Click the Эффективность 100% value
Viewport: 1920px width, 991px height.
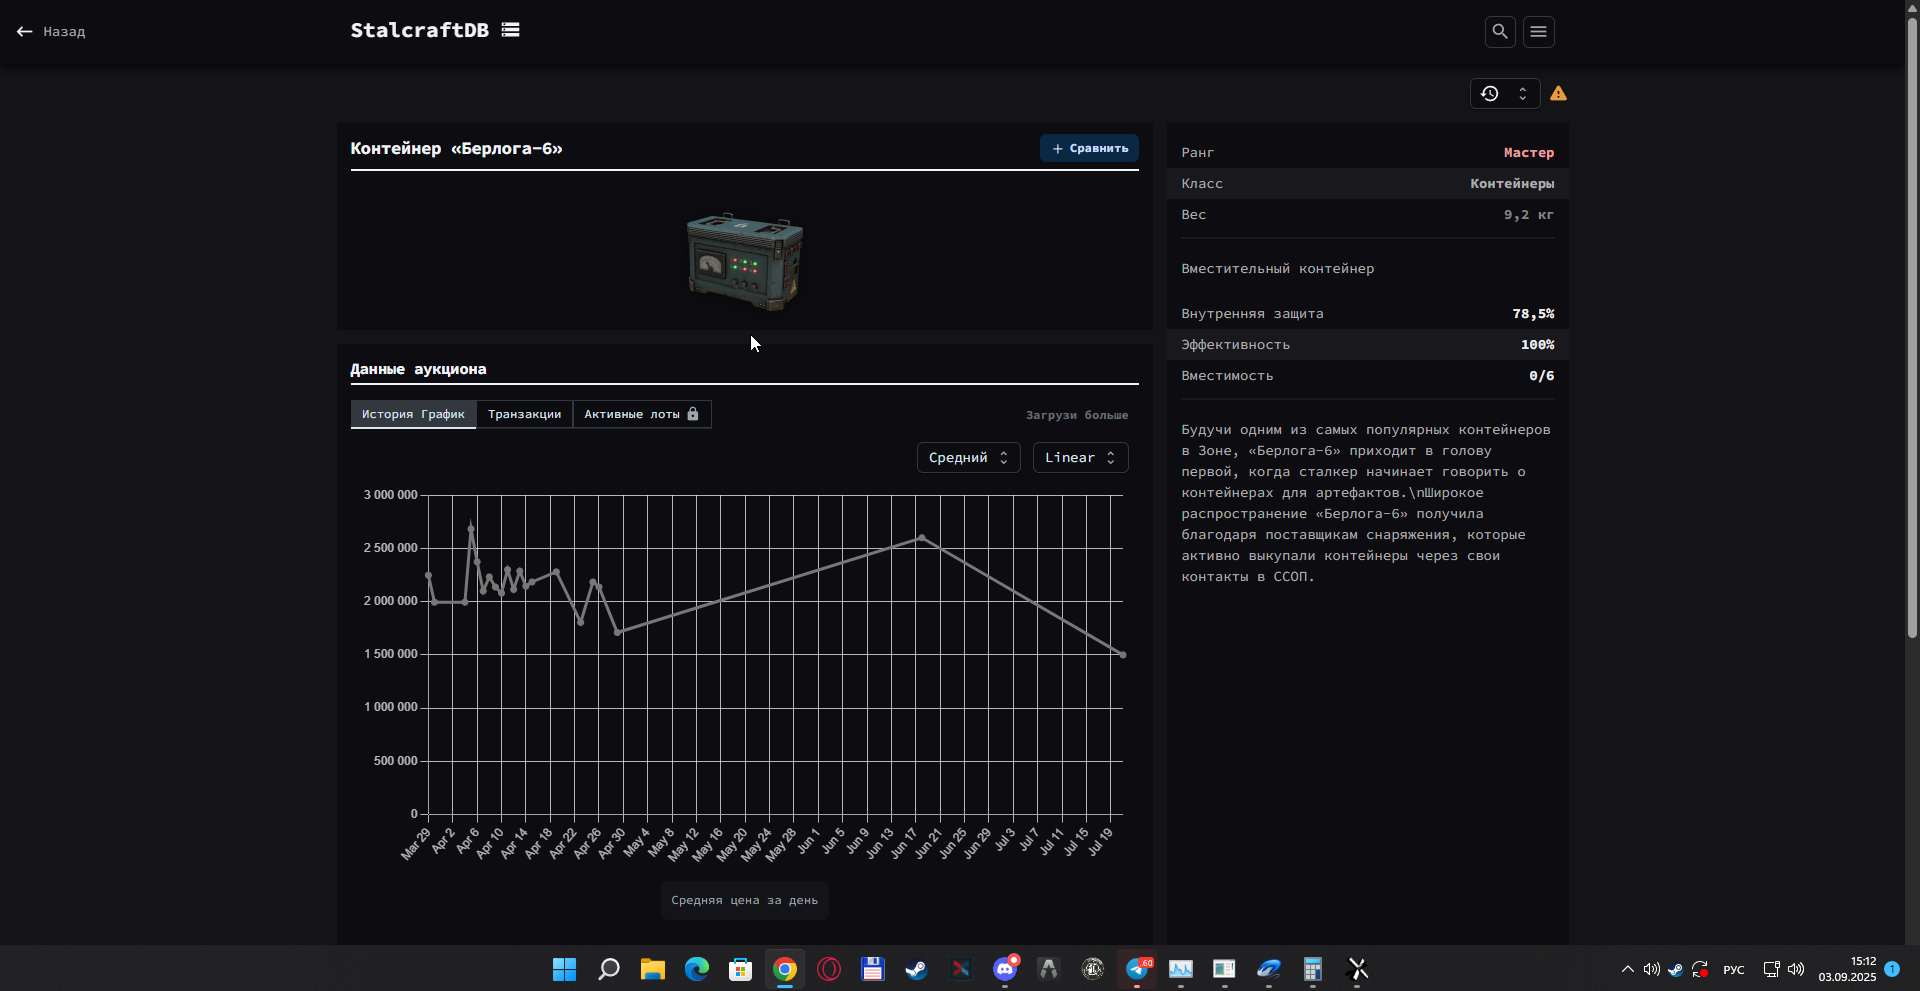1537,344
